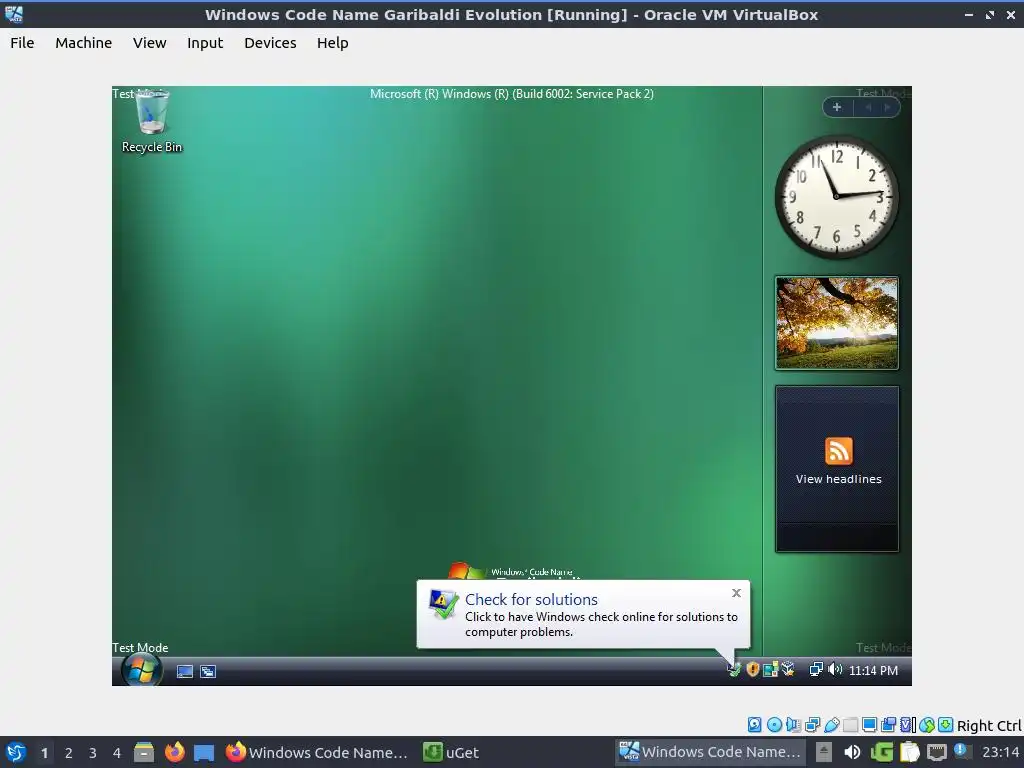Click the guest volume speaker tray icon
Image resolution: width=1024 pixels, height=768 pixels.
click(x=835, y=670)
